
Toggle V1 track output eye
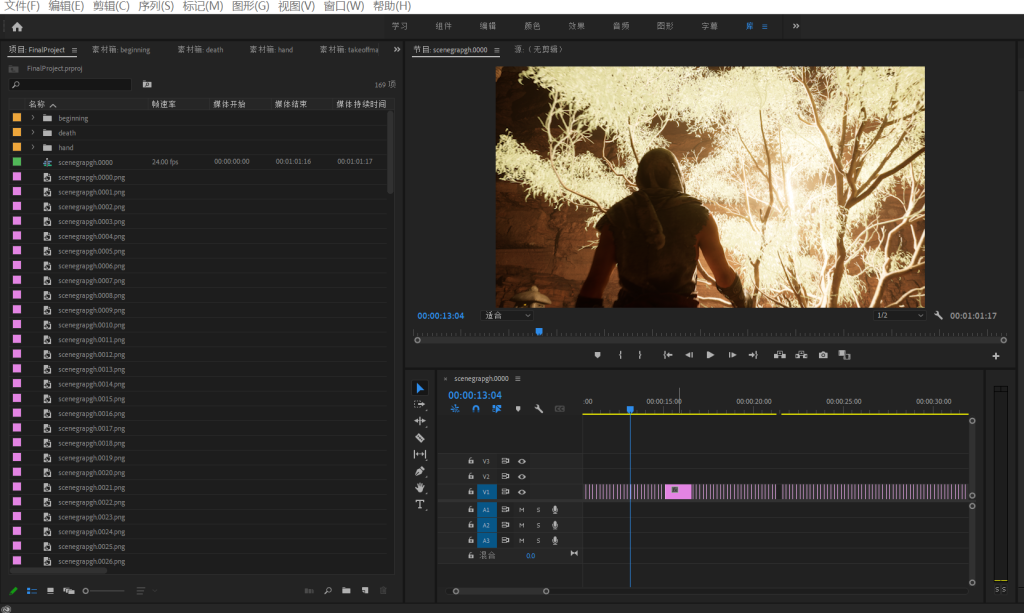[522, 492]
